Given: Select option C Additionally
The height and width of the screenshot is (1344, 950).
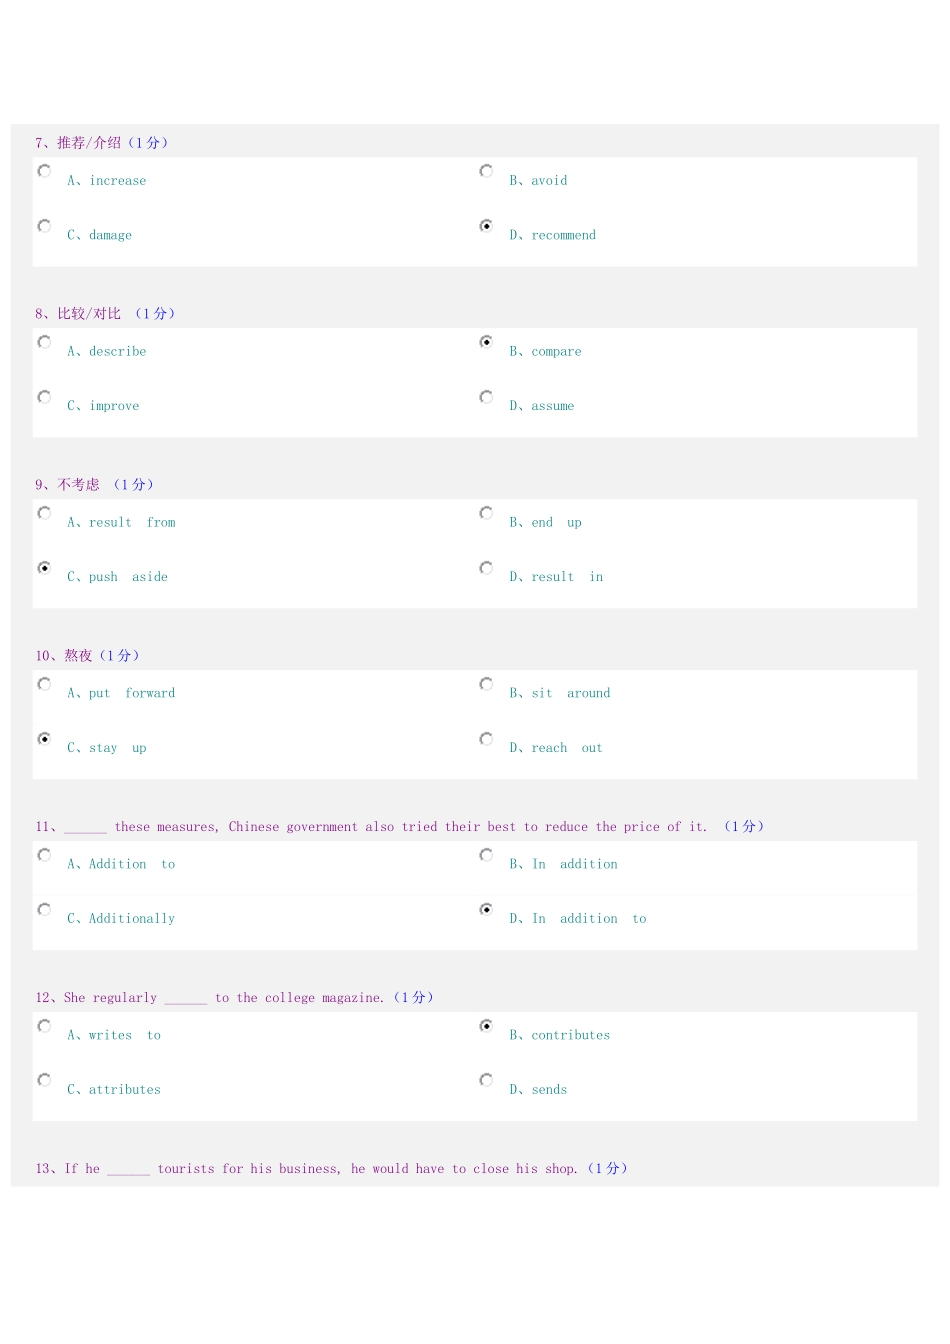Looking at the screenshot, I should click(44, 910).
